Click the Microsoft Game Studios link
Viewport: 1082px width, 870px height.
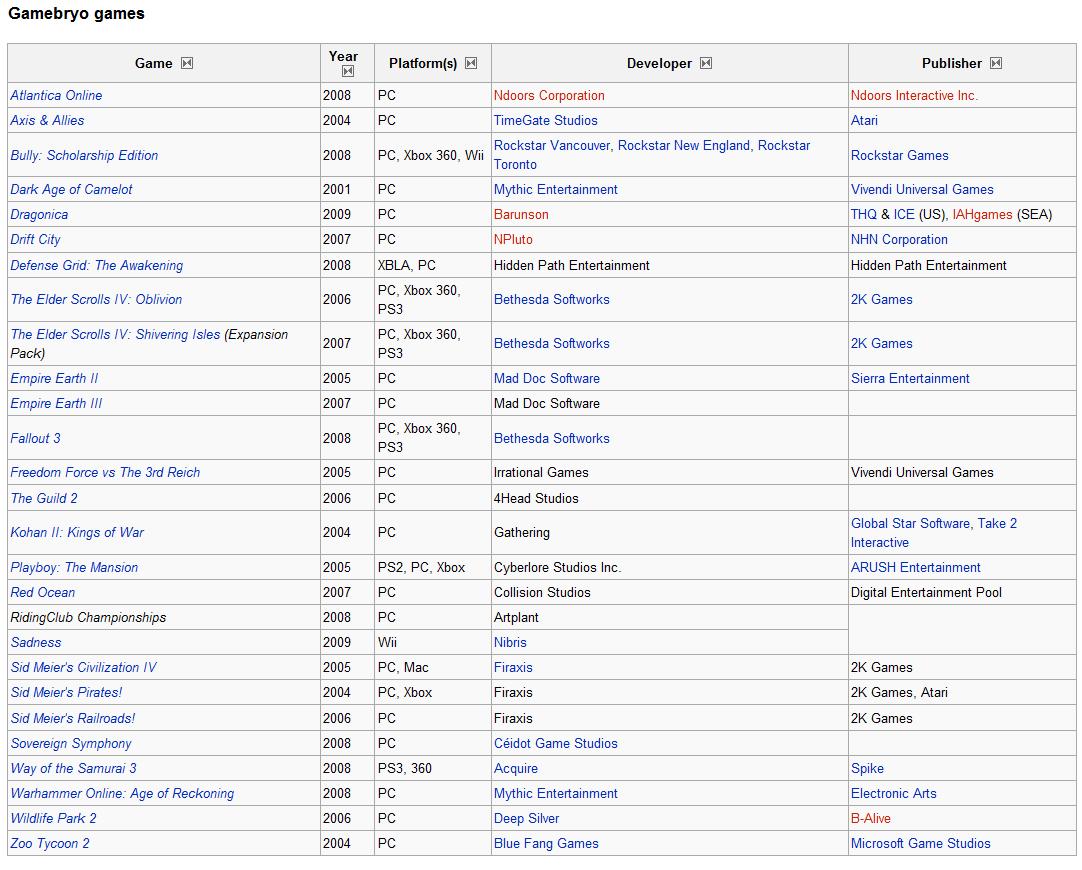(x=920, y=843)
